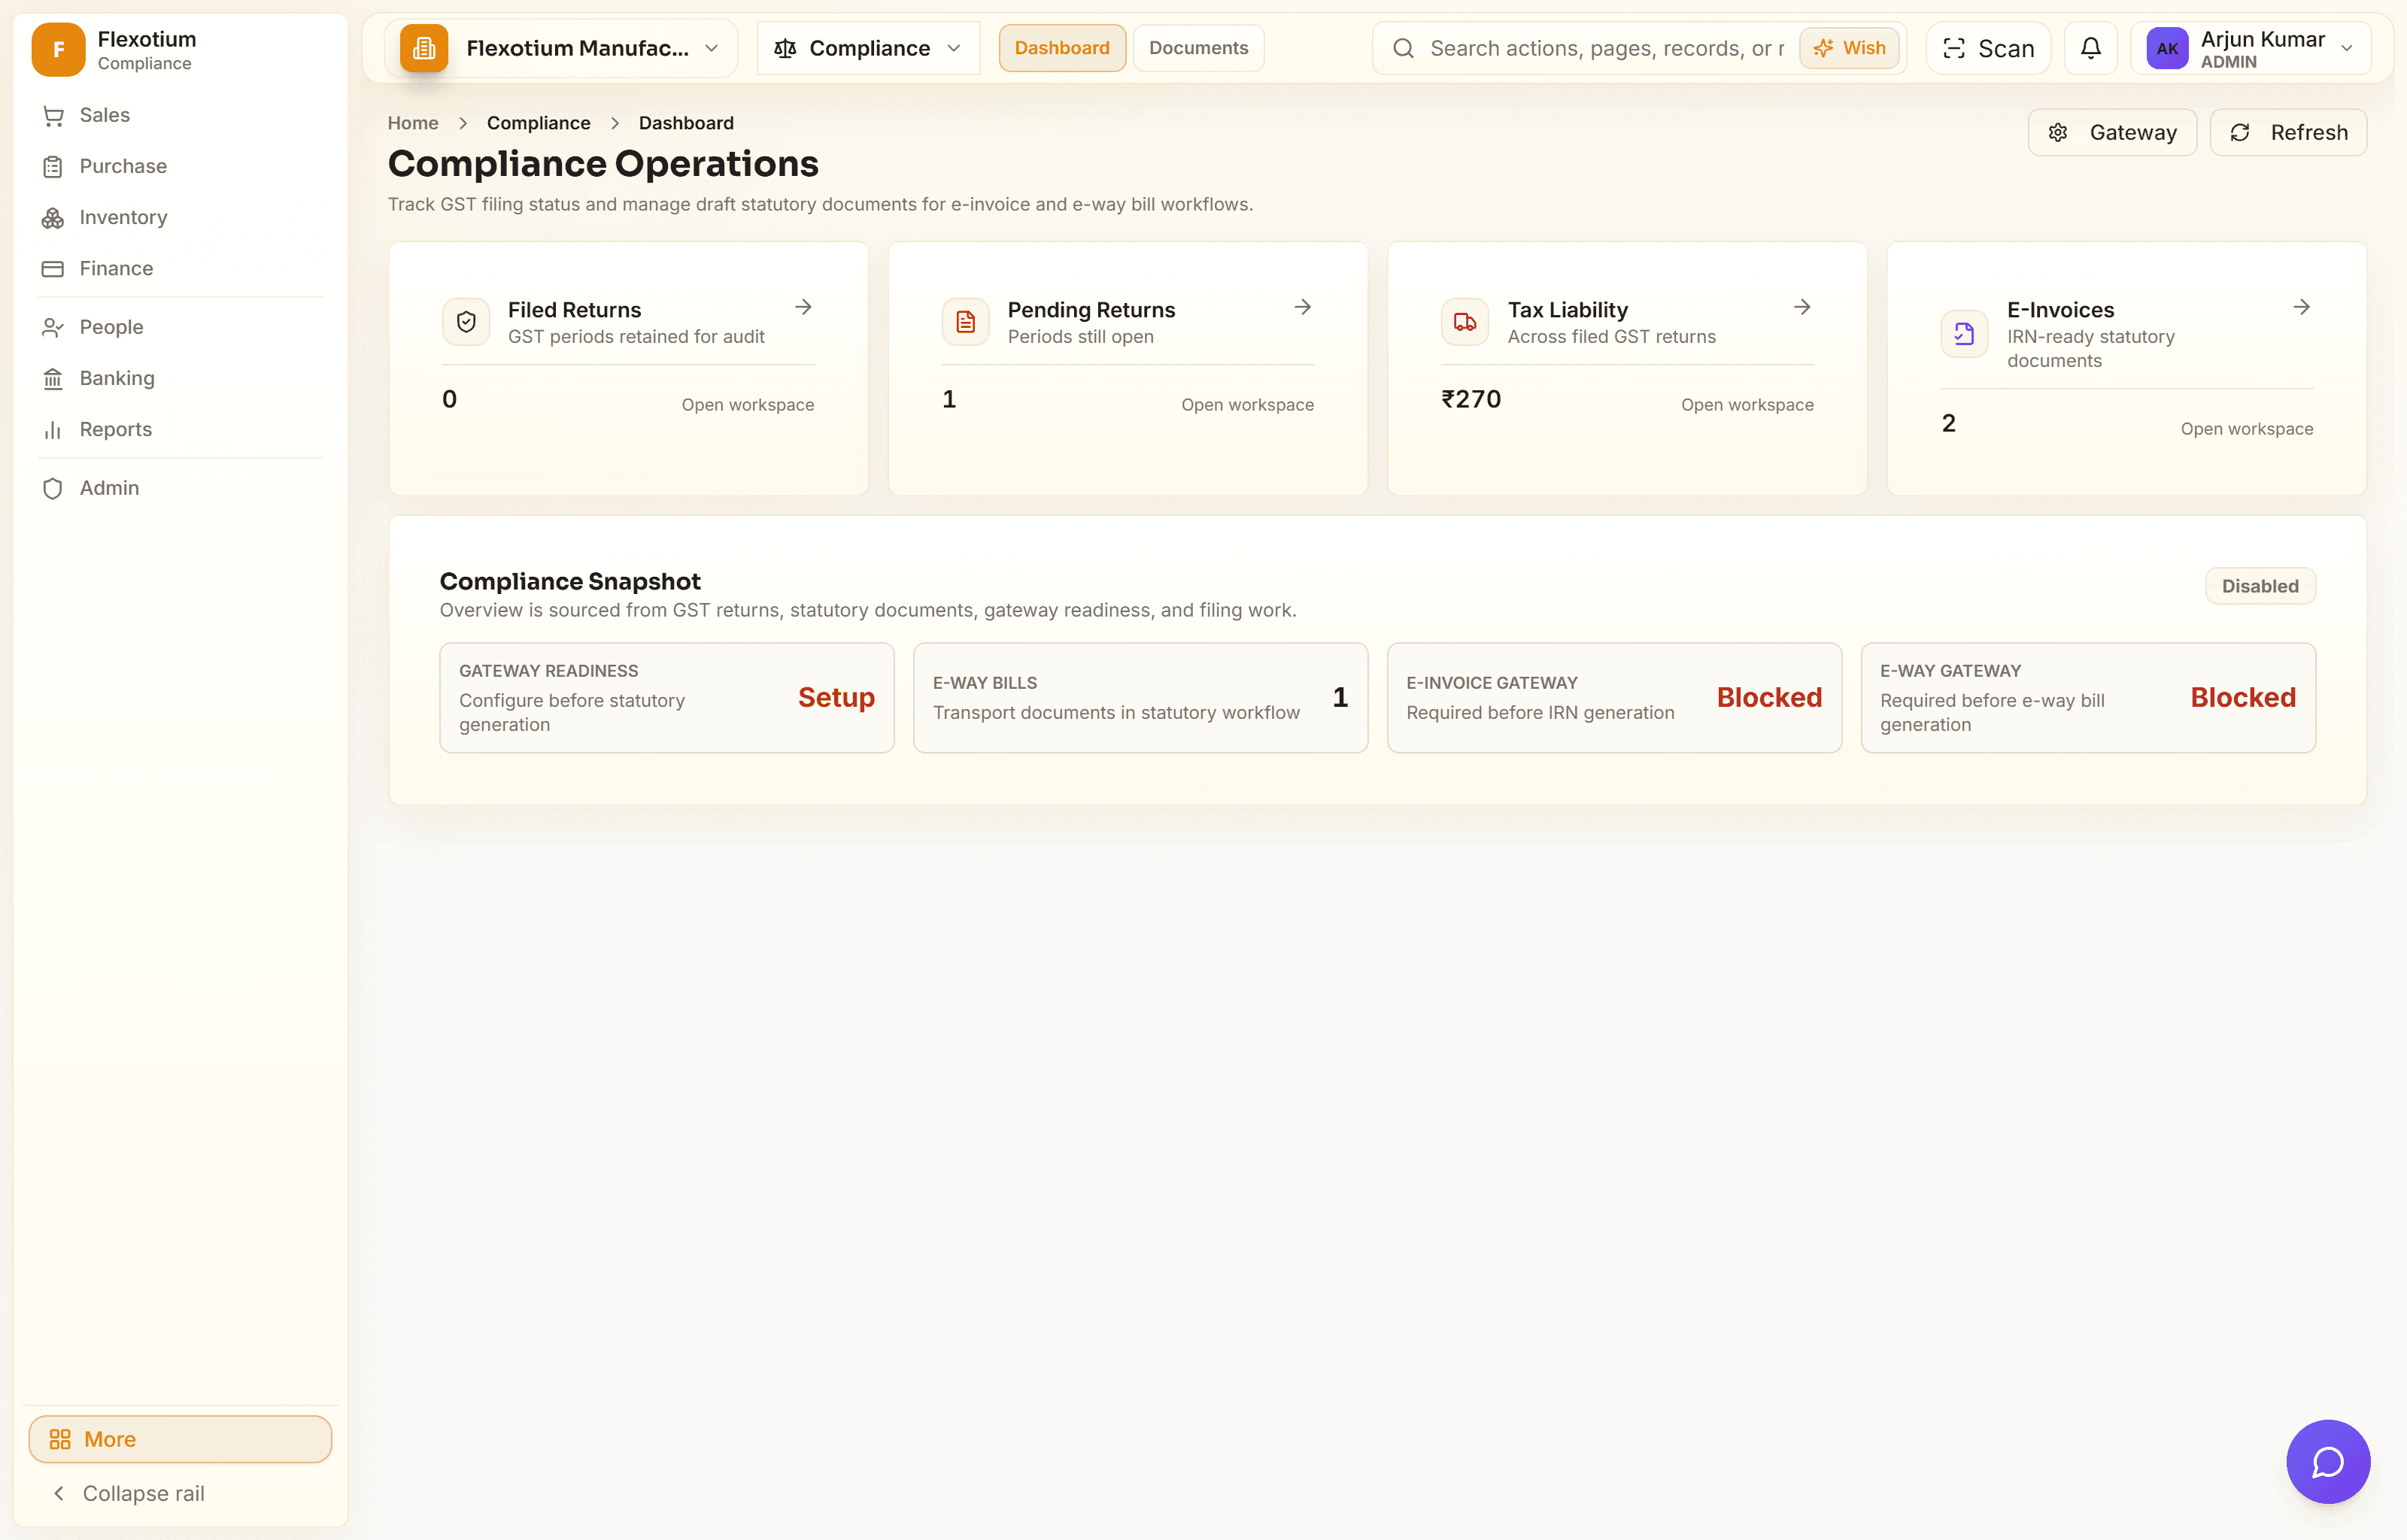Click the Compliance Operations heading
The height and width of the screenshot is (1540, 2407).
pos(603,164)
